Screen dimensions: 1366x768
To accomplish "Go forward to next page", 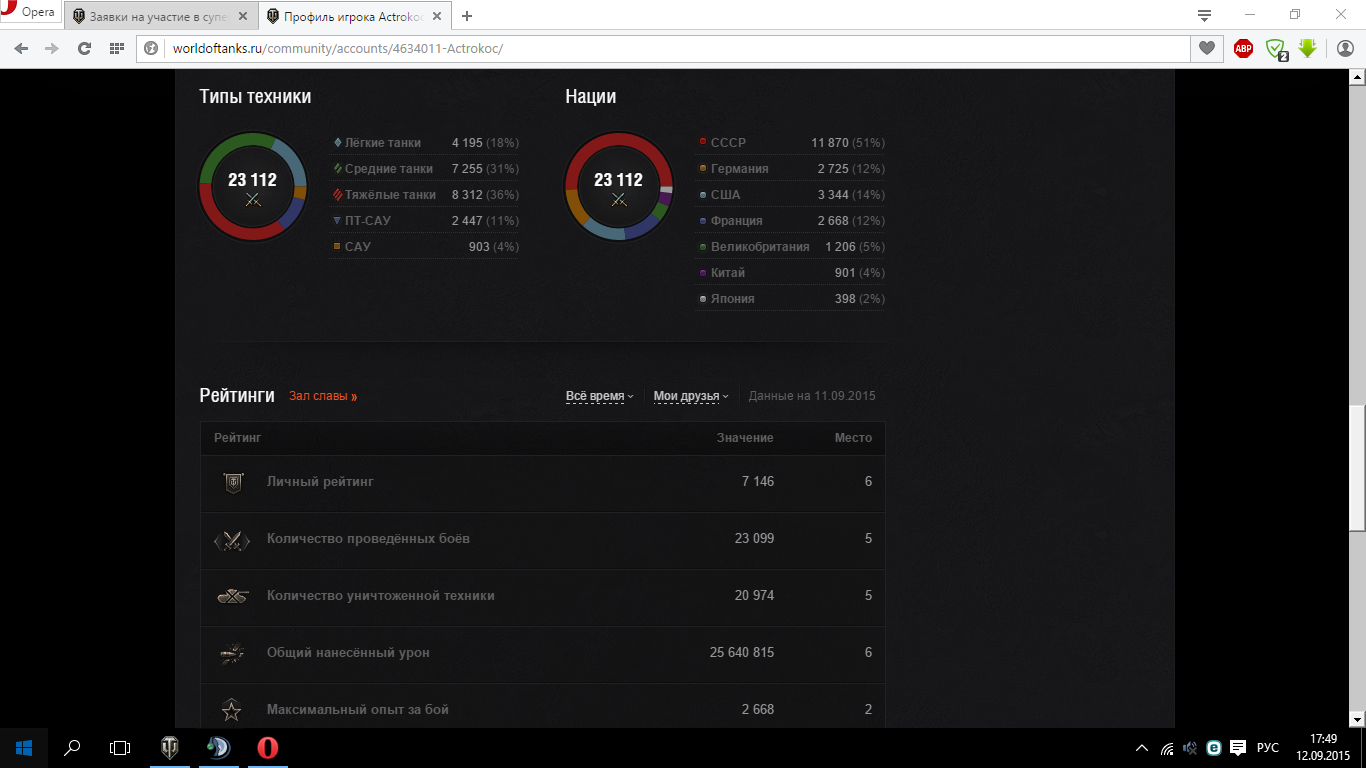I will 52,48.
